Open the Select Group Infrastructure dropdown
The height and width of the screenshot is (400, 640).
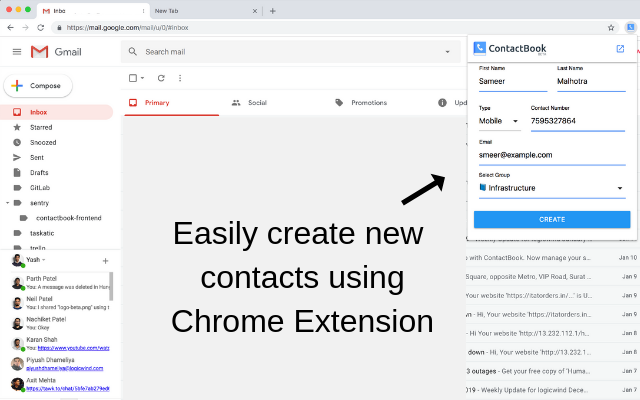click(552, 188)
